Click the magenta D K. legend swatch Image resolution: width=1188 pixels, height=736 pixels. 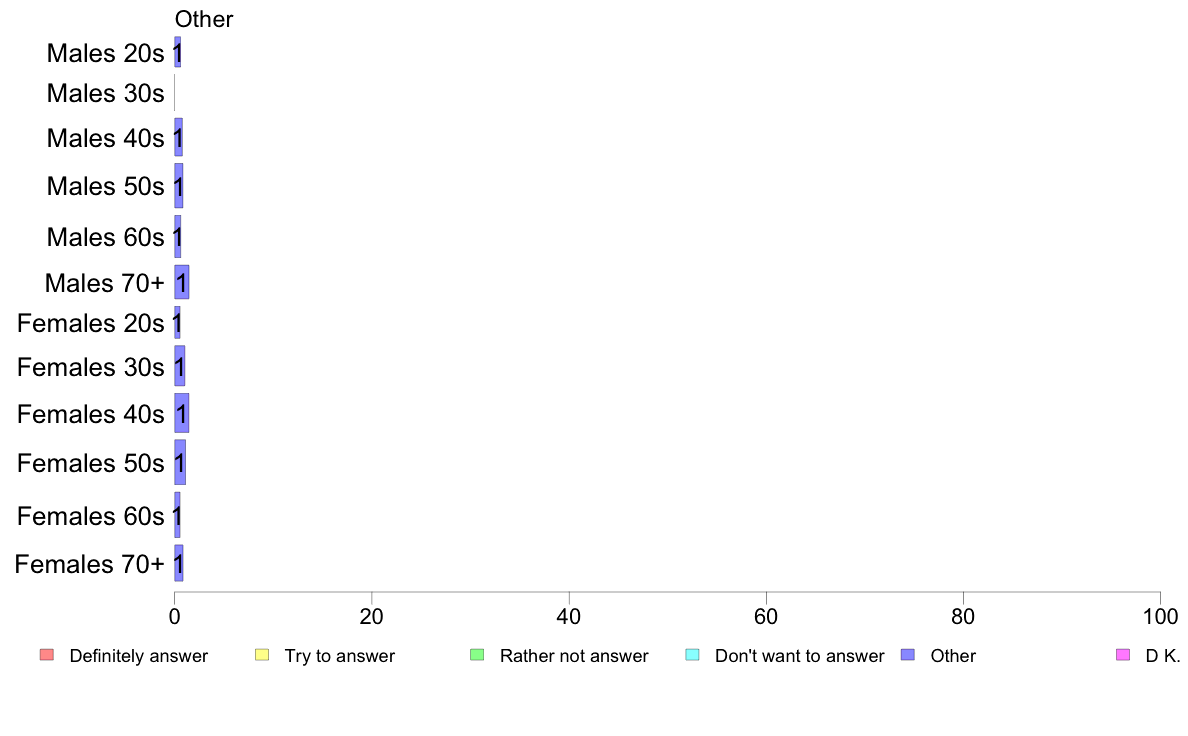tap(1123, 655)
